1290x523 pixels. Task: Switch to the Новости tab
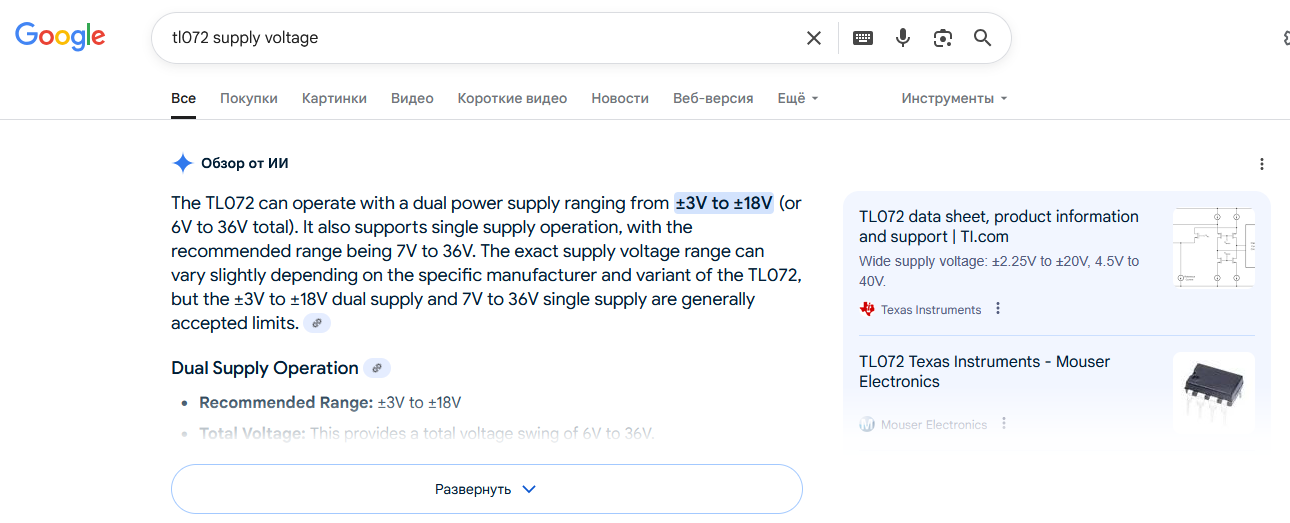pos(620,98)
